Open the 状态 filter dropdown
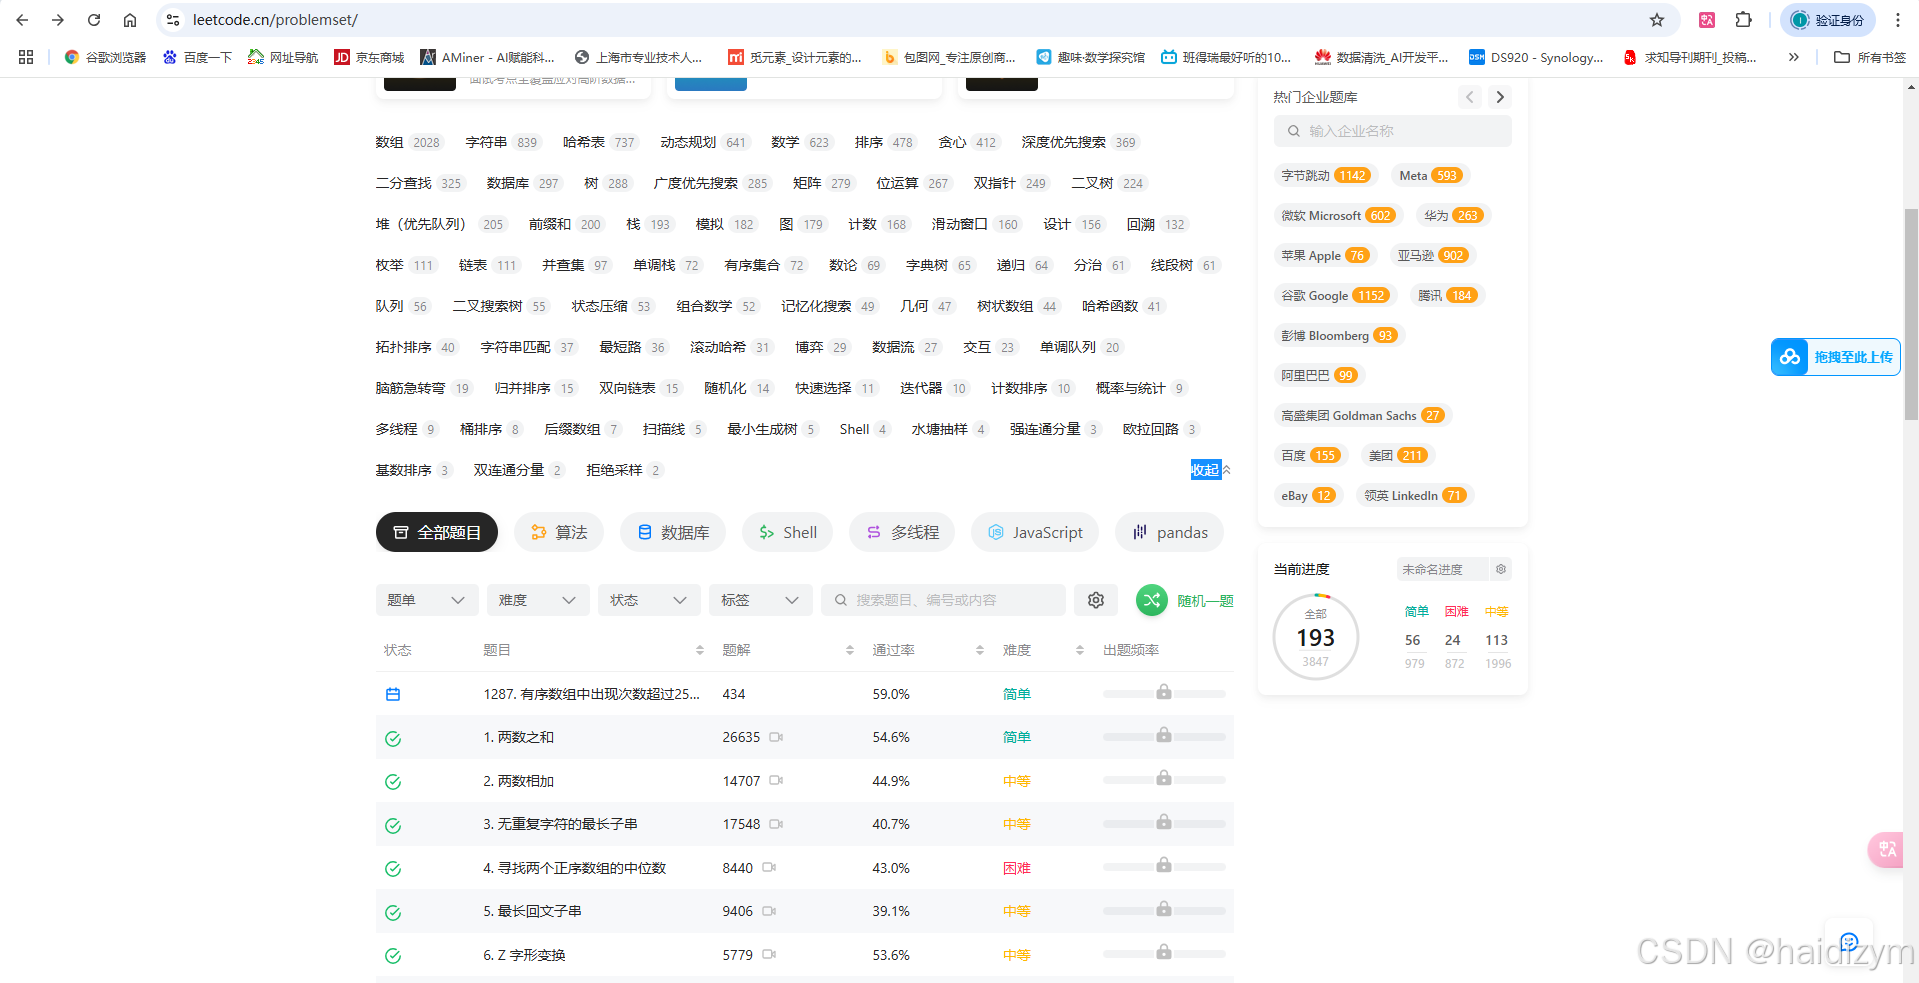The image size is (1919, 983). (x=649, y=600)
